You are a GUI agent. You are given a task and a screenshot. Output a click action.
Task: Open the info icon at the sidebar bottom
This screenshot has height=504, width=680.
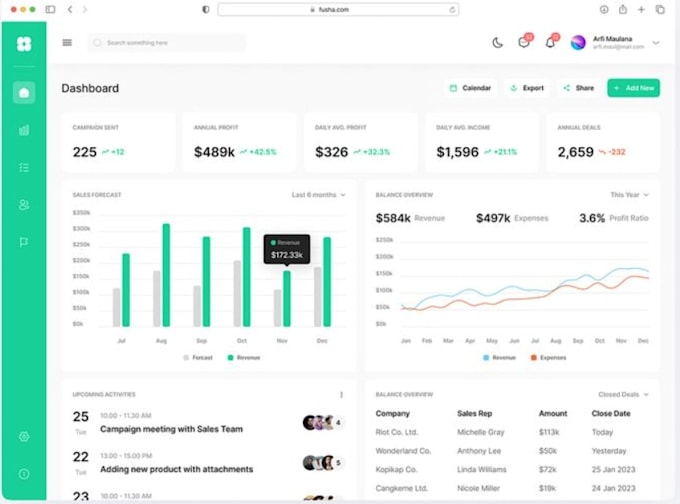click(x=24, y=474)
